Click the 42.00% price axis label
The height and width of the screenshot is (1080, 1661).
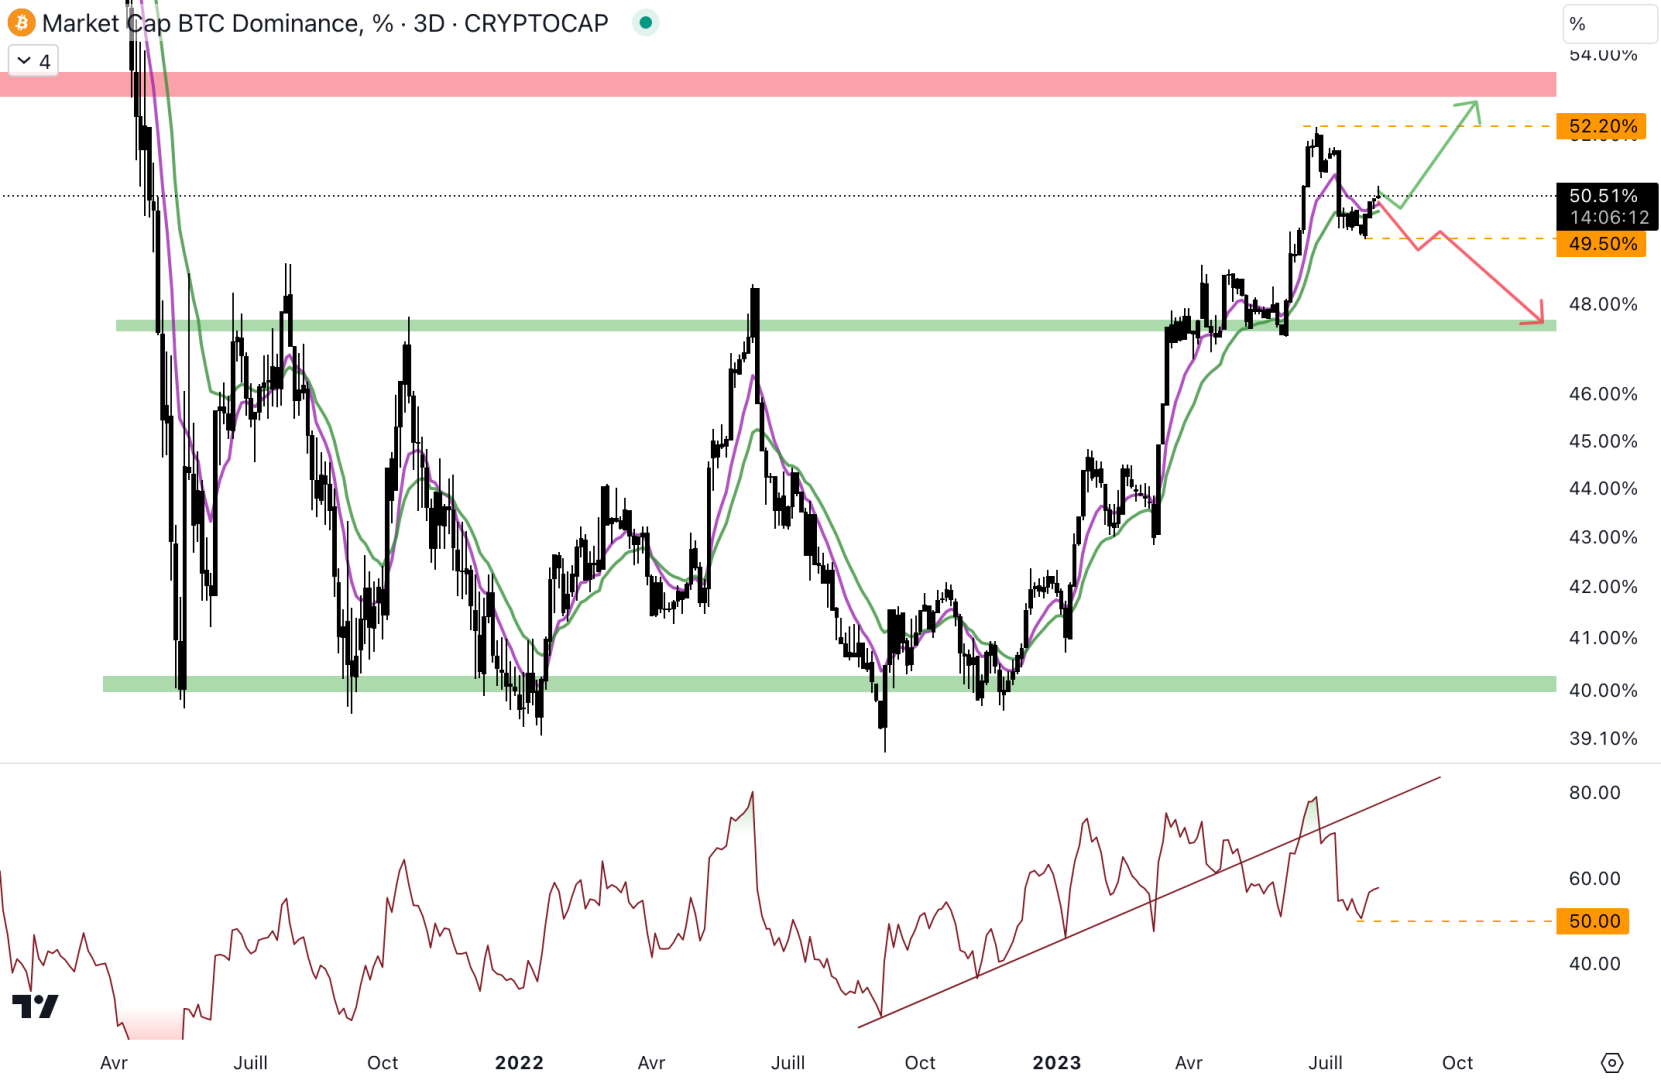1603,587
